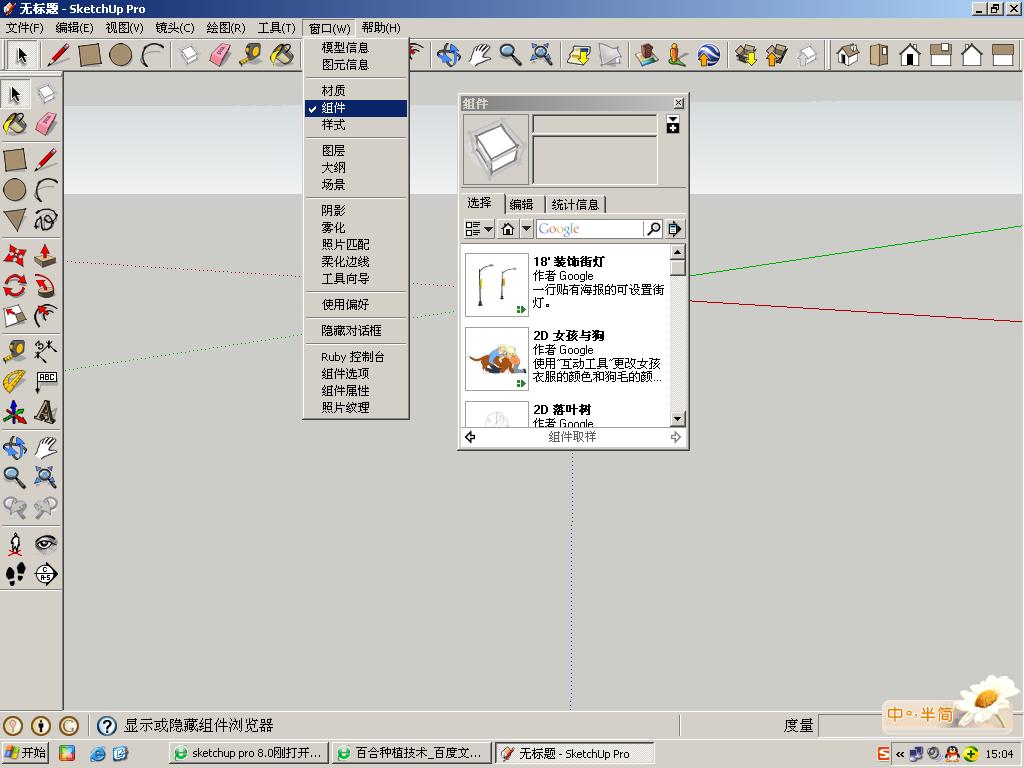Screen dimensions: 1024x768
Task: Choose the Pan hand tool in top toolbar
Action: coord(479,55)
